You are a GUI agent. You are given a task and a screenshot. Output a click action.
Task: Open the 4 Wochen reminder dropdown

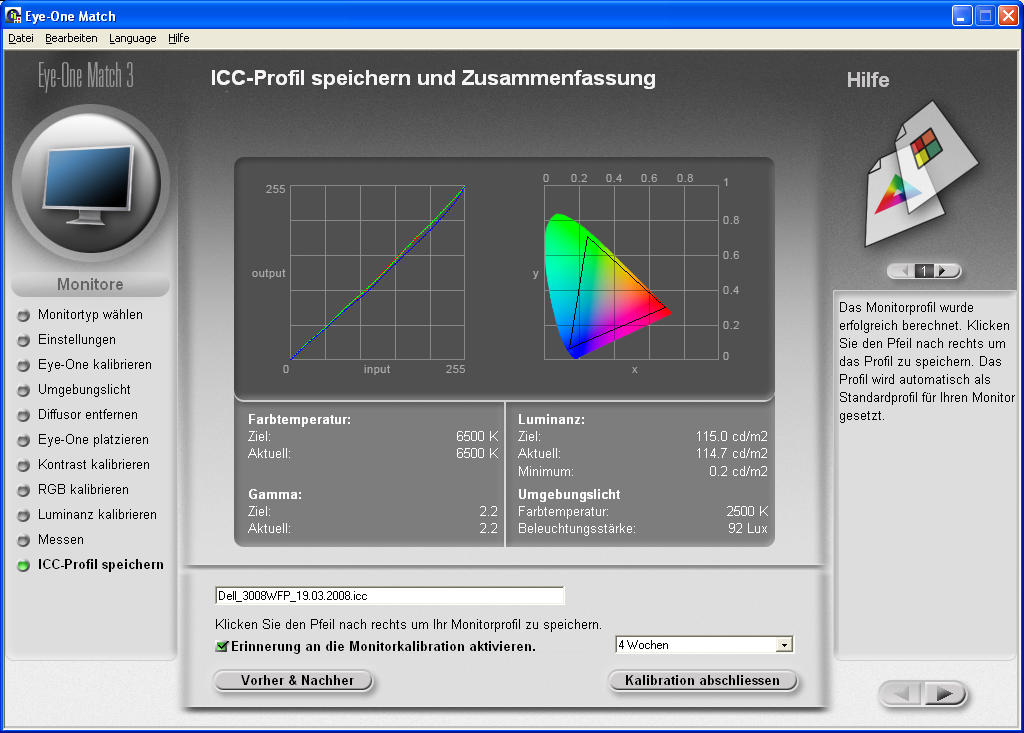(784, 645)
